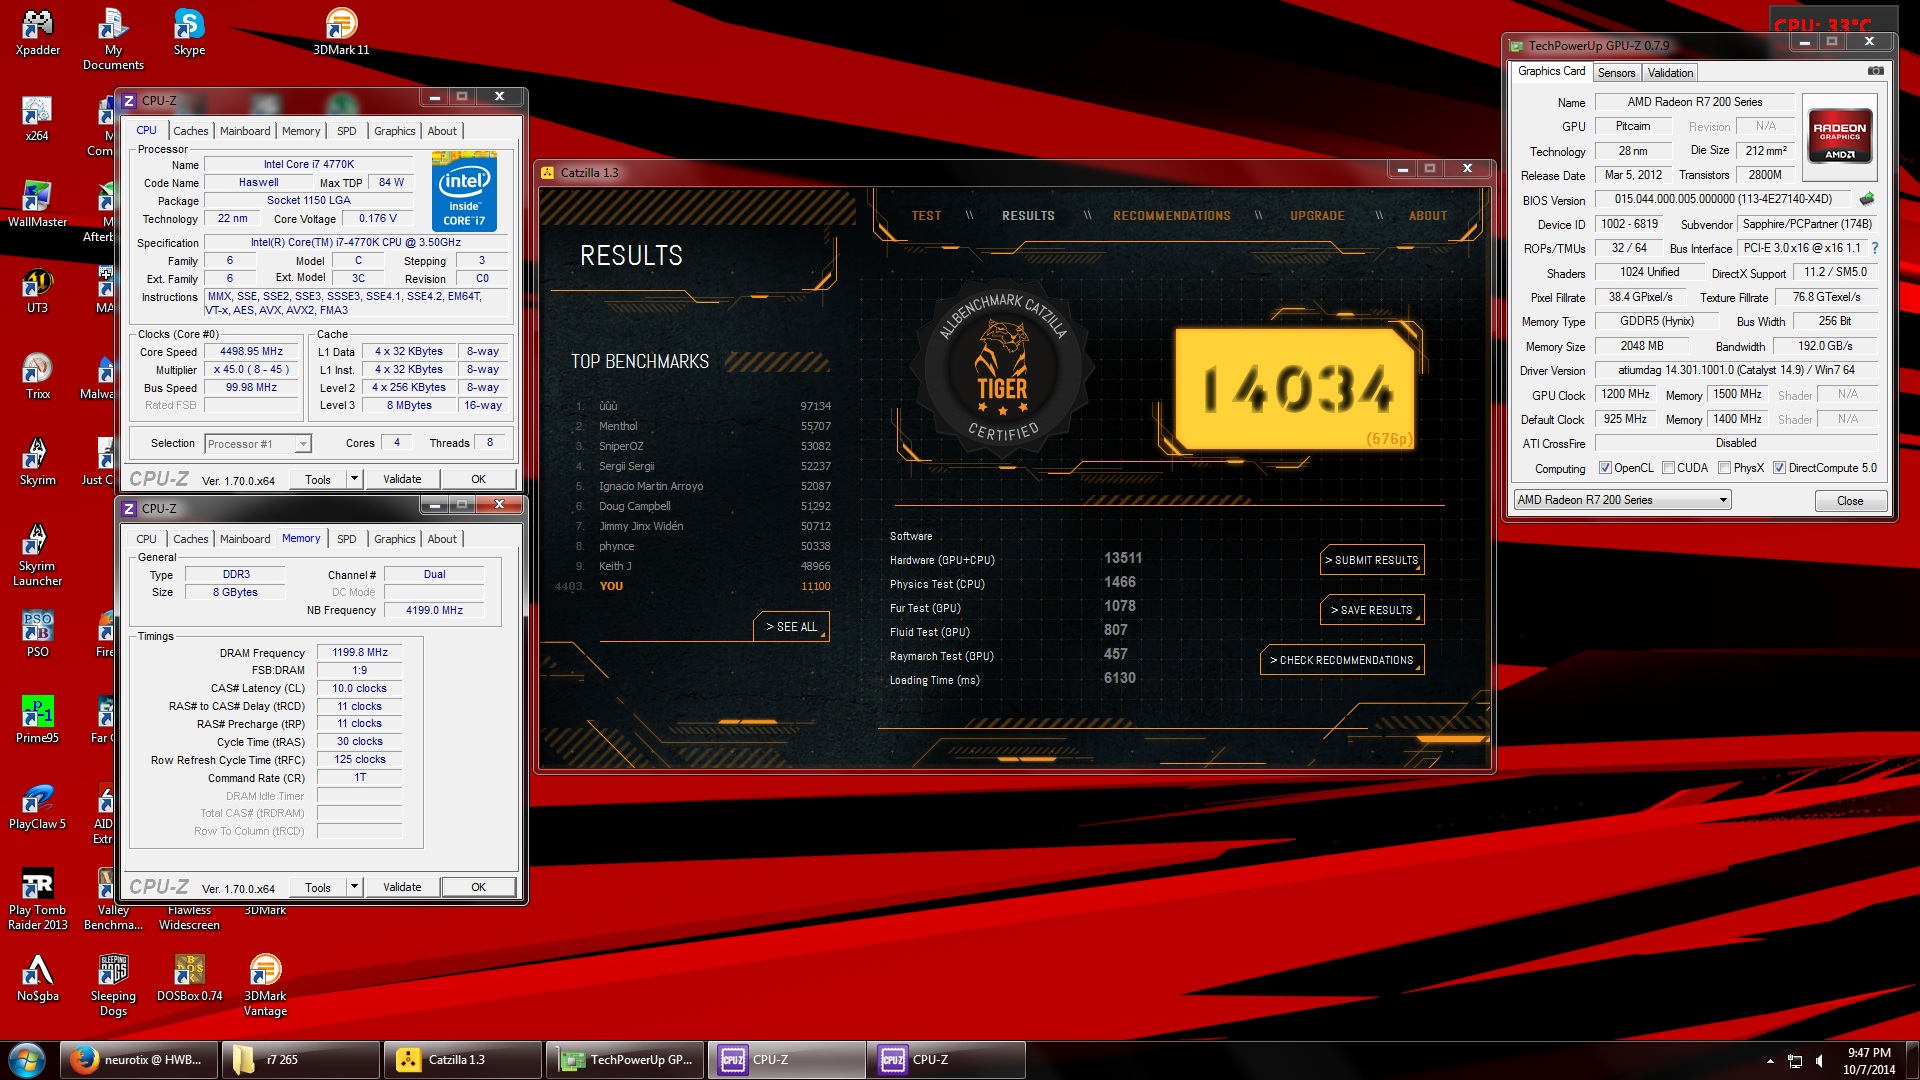Click the Intel Core i7 logo in CPU-Z
The width and height of the screenshot is (1920, 1080).
click(464, 191)
